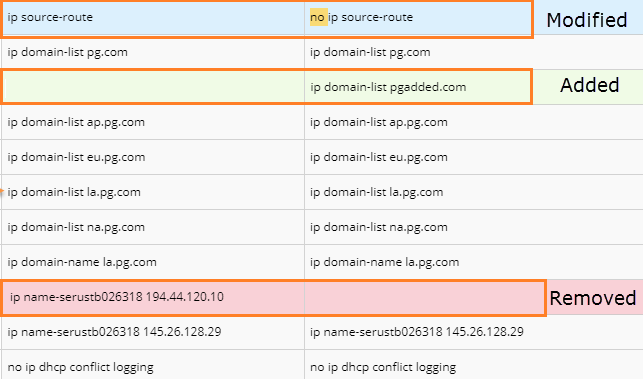Select left cell 'ip source-route'
Viewport: 643px width, 379px height.
153,17
